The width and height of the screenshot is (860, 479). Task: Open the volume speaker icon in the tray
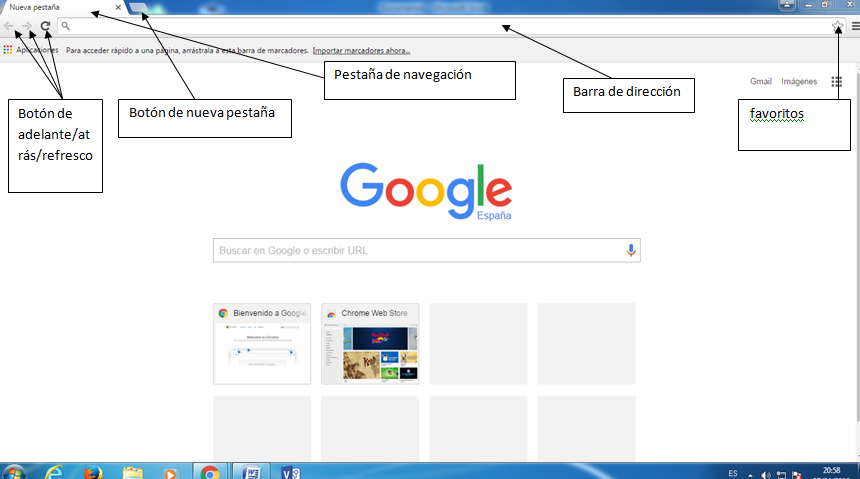766,475
